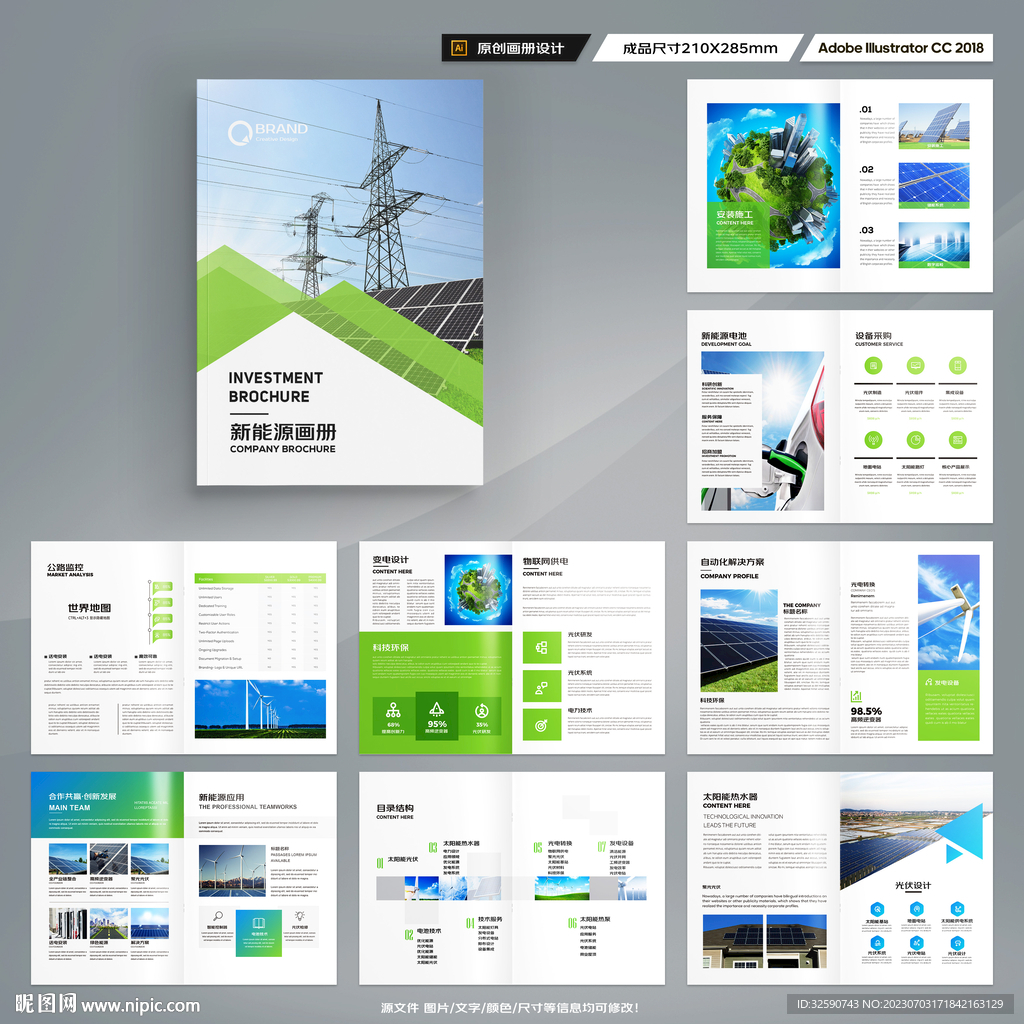The width and height of the screenshot is (1024, 1024).
Task: Click the 安装施工 green overlay title
Action: 734,214
